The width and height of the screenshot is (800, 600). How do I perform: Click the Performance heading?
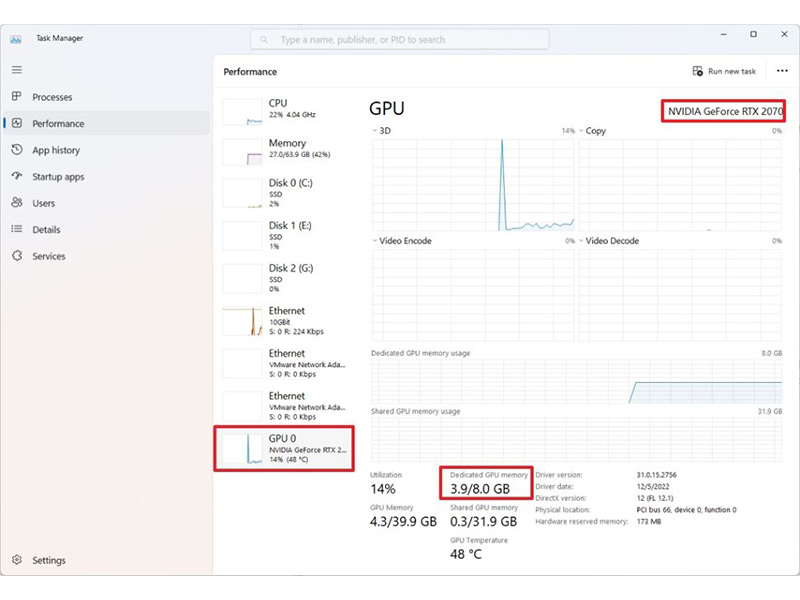250,72
